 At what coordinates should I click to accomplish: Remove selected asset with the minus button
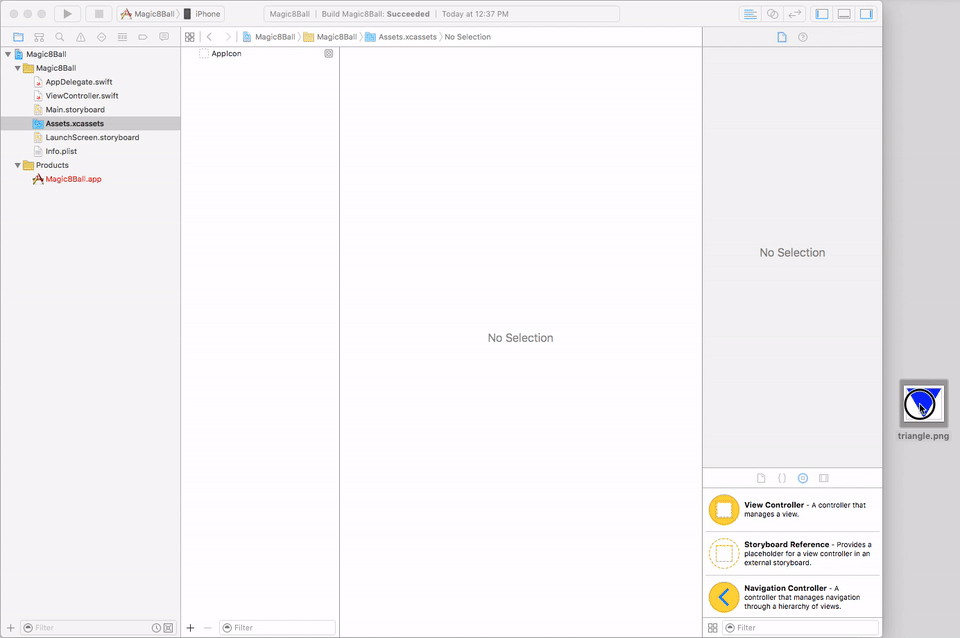tap(208, 628)
